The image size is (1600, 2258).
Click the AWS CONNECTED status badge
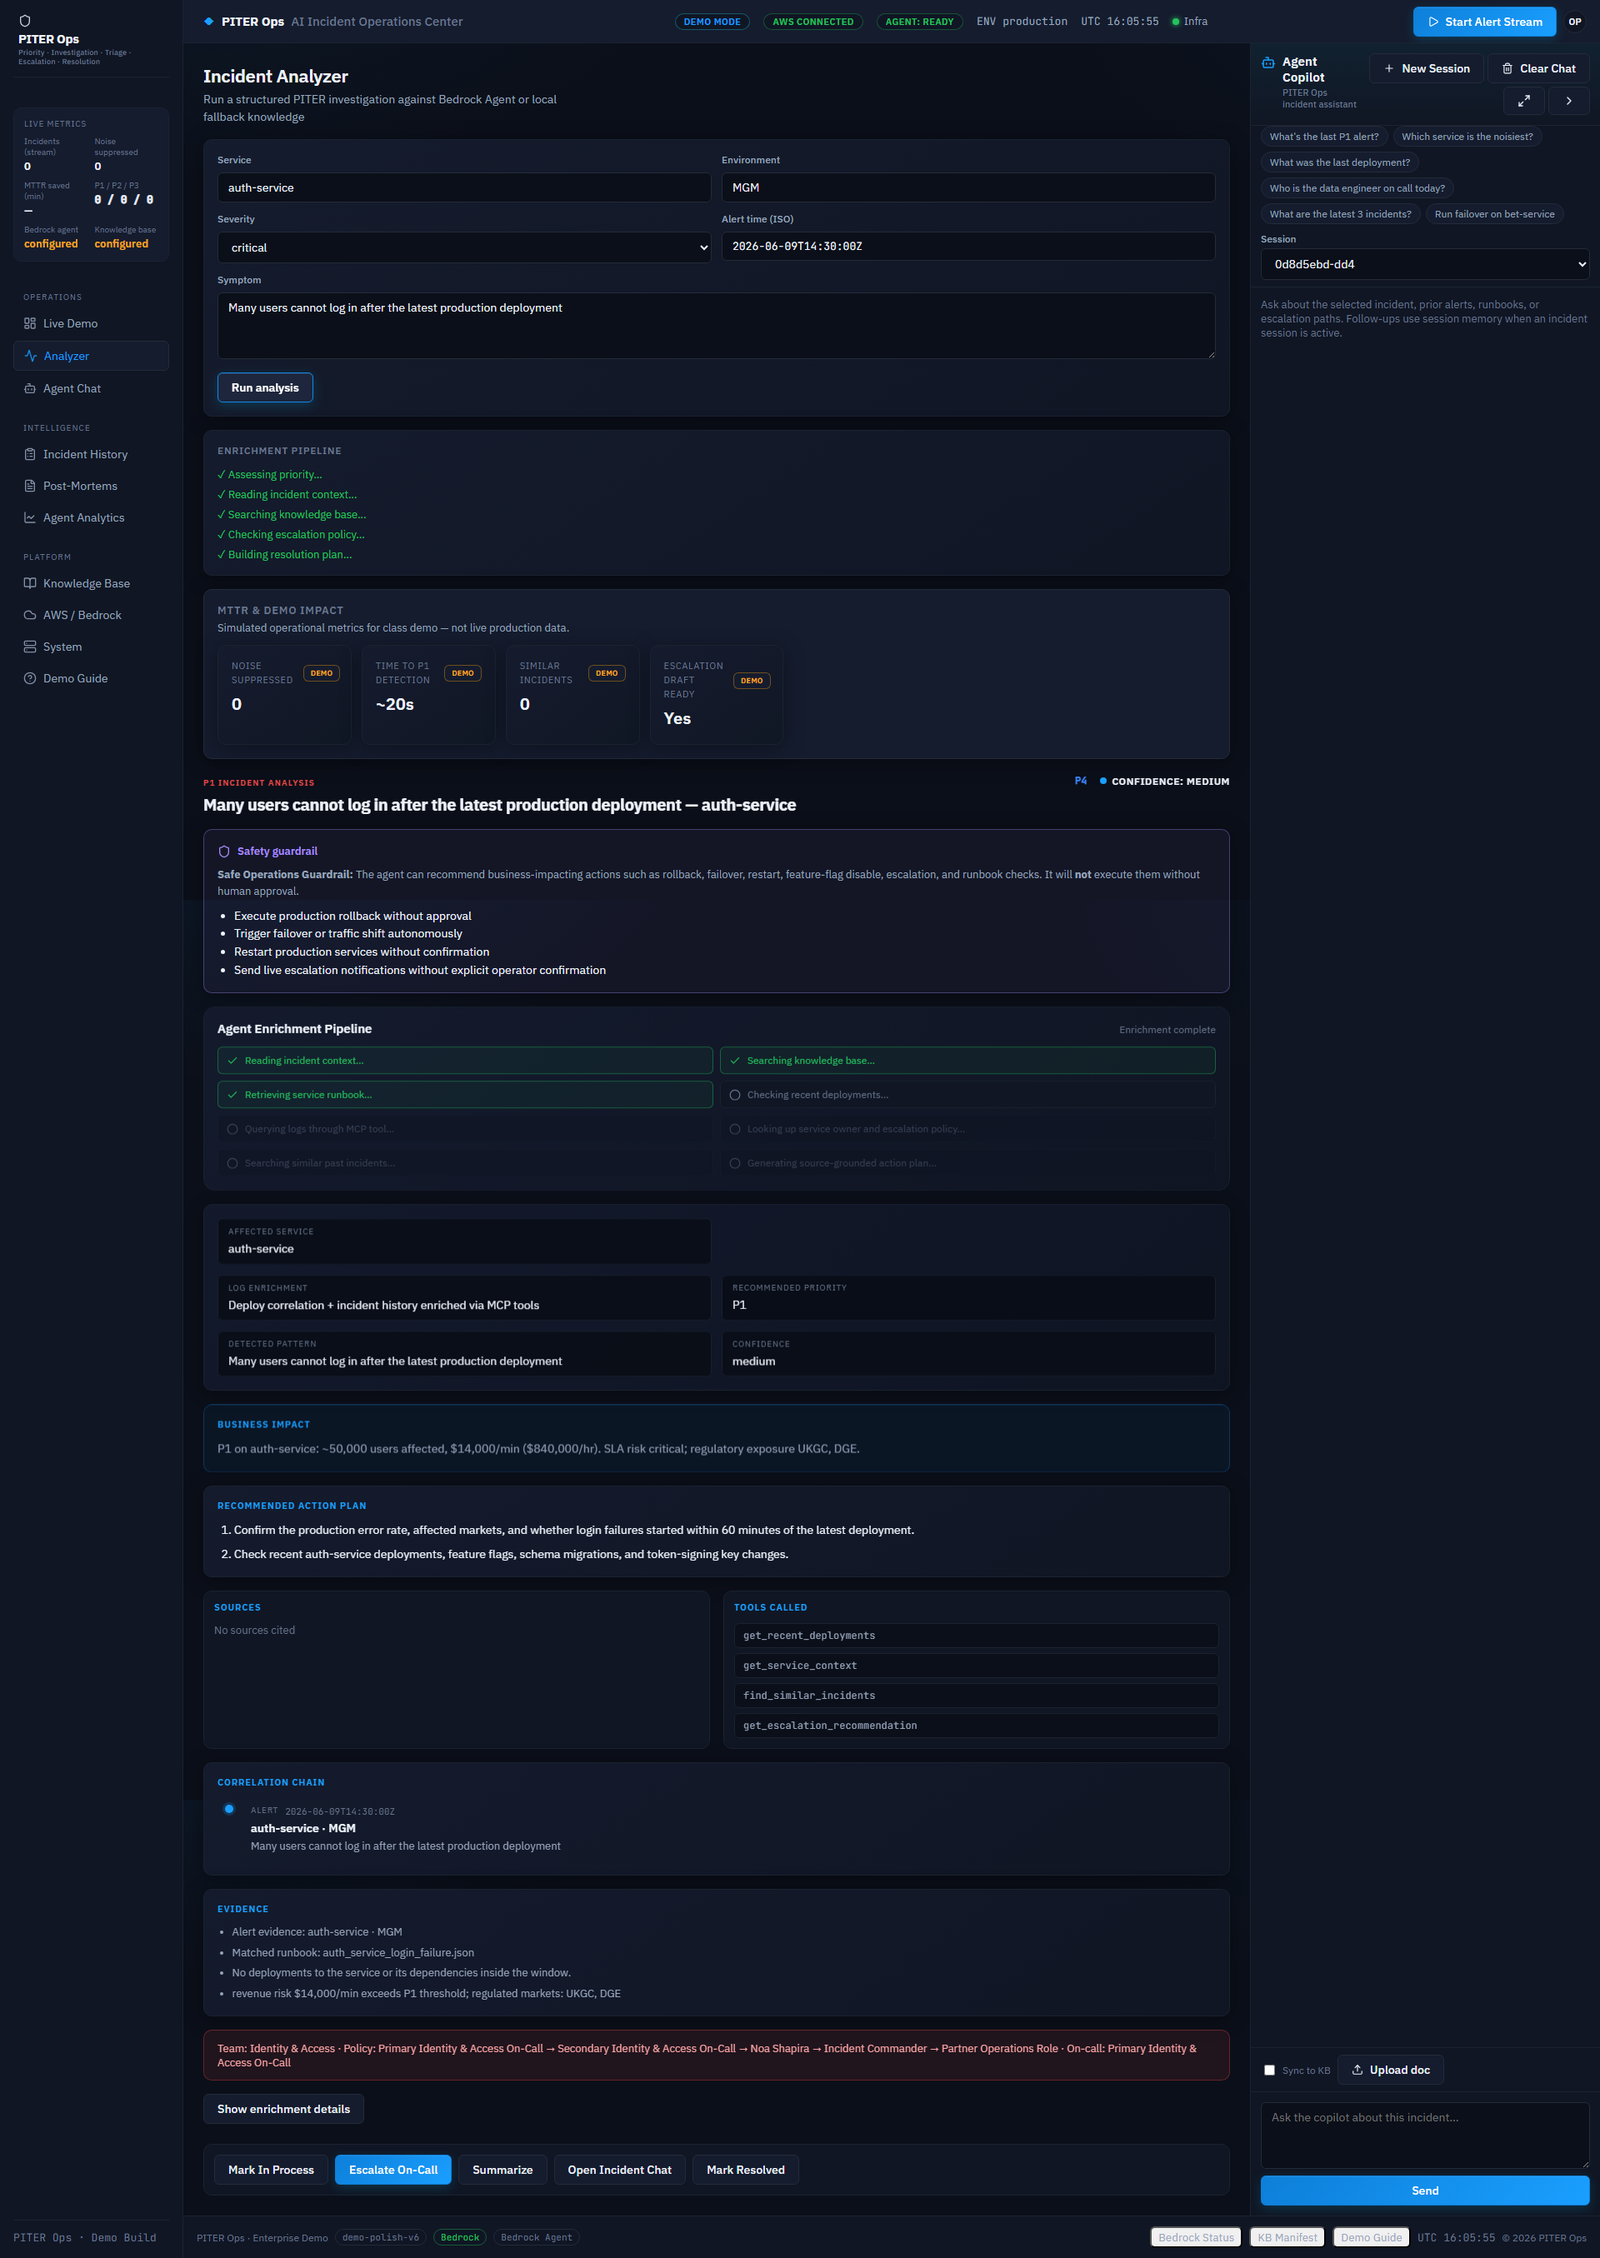(x=813, y=21)
